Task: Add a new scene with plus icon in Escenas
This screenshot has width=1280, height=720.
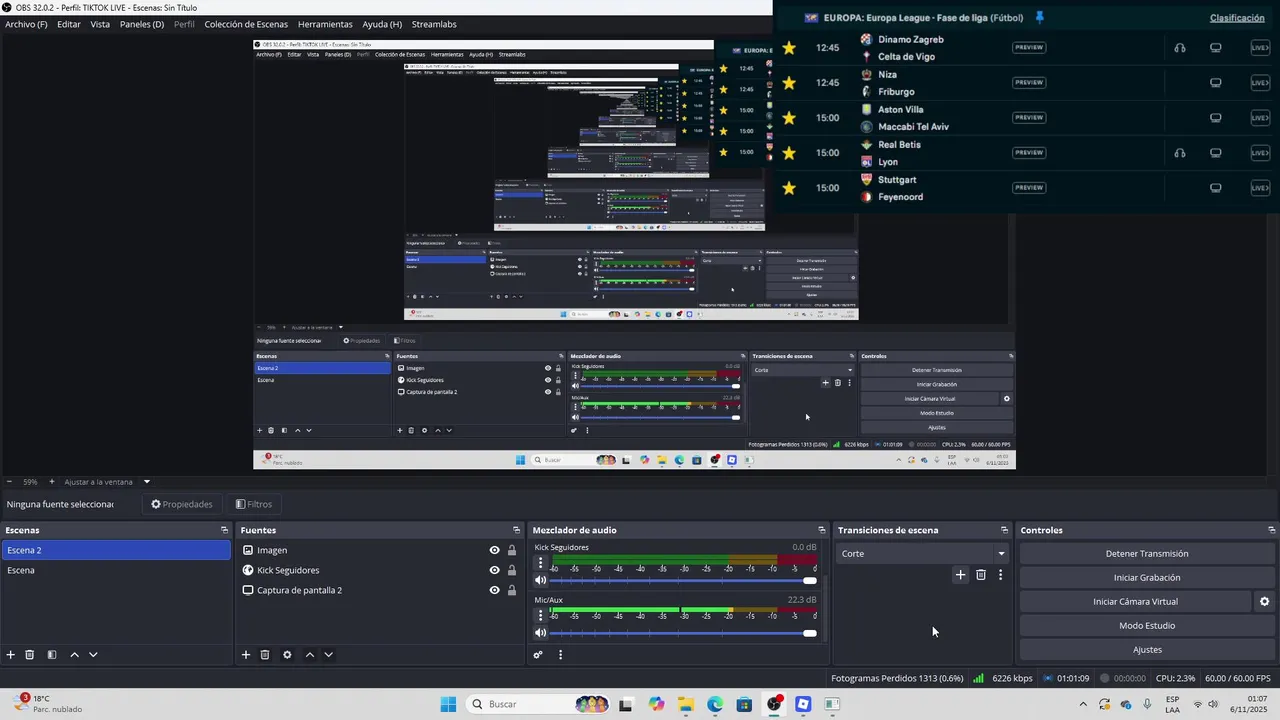Action: pos(11,655)
